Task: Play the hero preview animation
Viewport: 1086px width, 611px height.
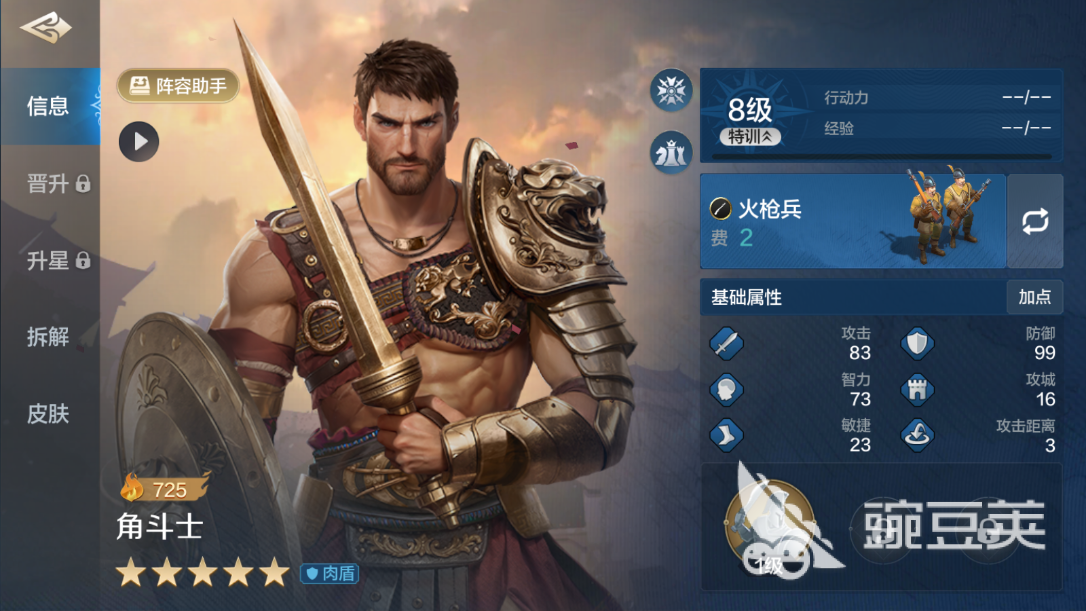Action: (139, 141)
